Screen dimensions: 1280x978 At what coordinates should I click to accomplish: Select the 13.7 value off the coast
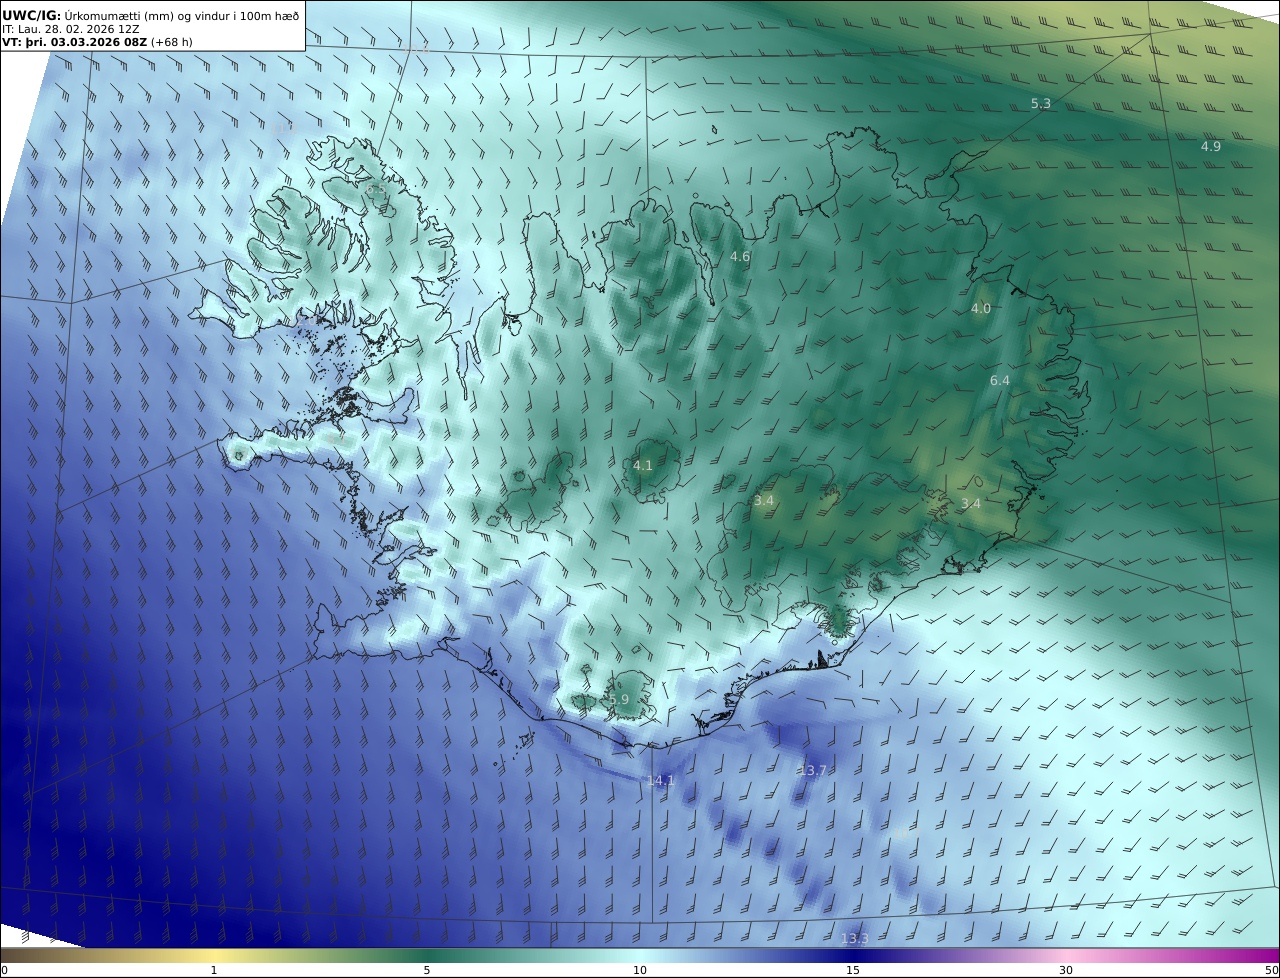(x=814, y=771)
